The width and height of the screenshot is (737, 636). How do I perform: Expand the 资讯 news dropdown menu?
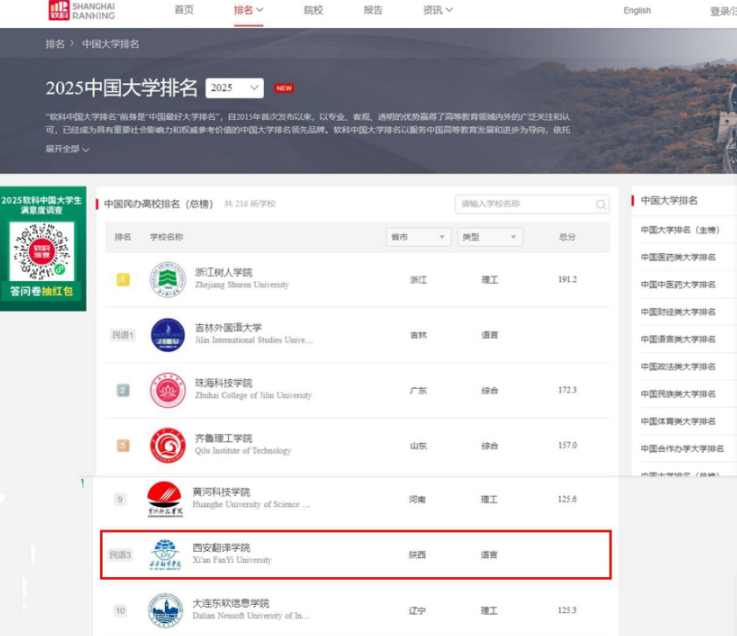(437, 10)
